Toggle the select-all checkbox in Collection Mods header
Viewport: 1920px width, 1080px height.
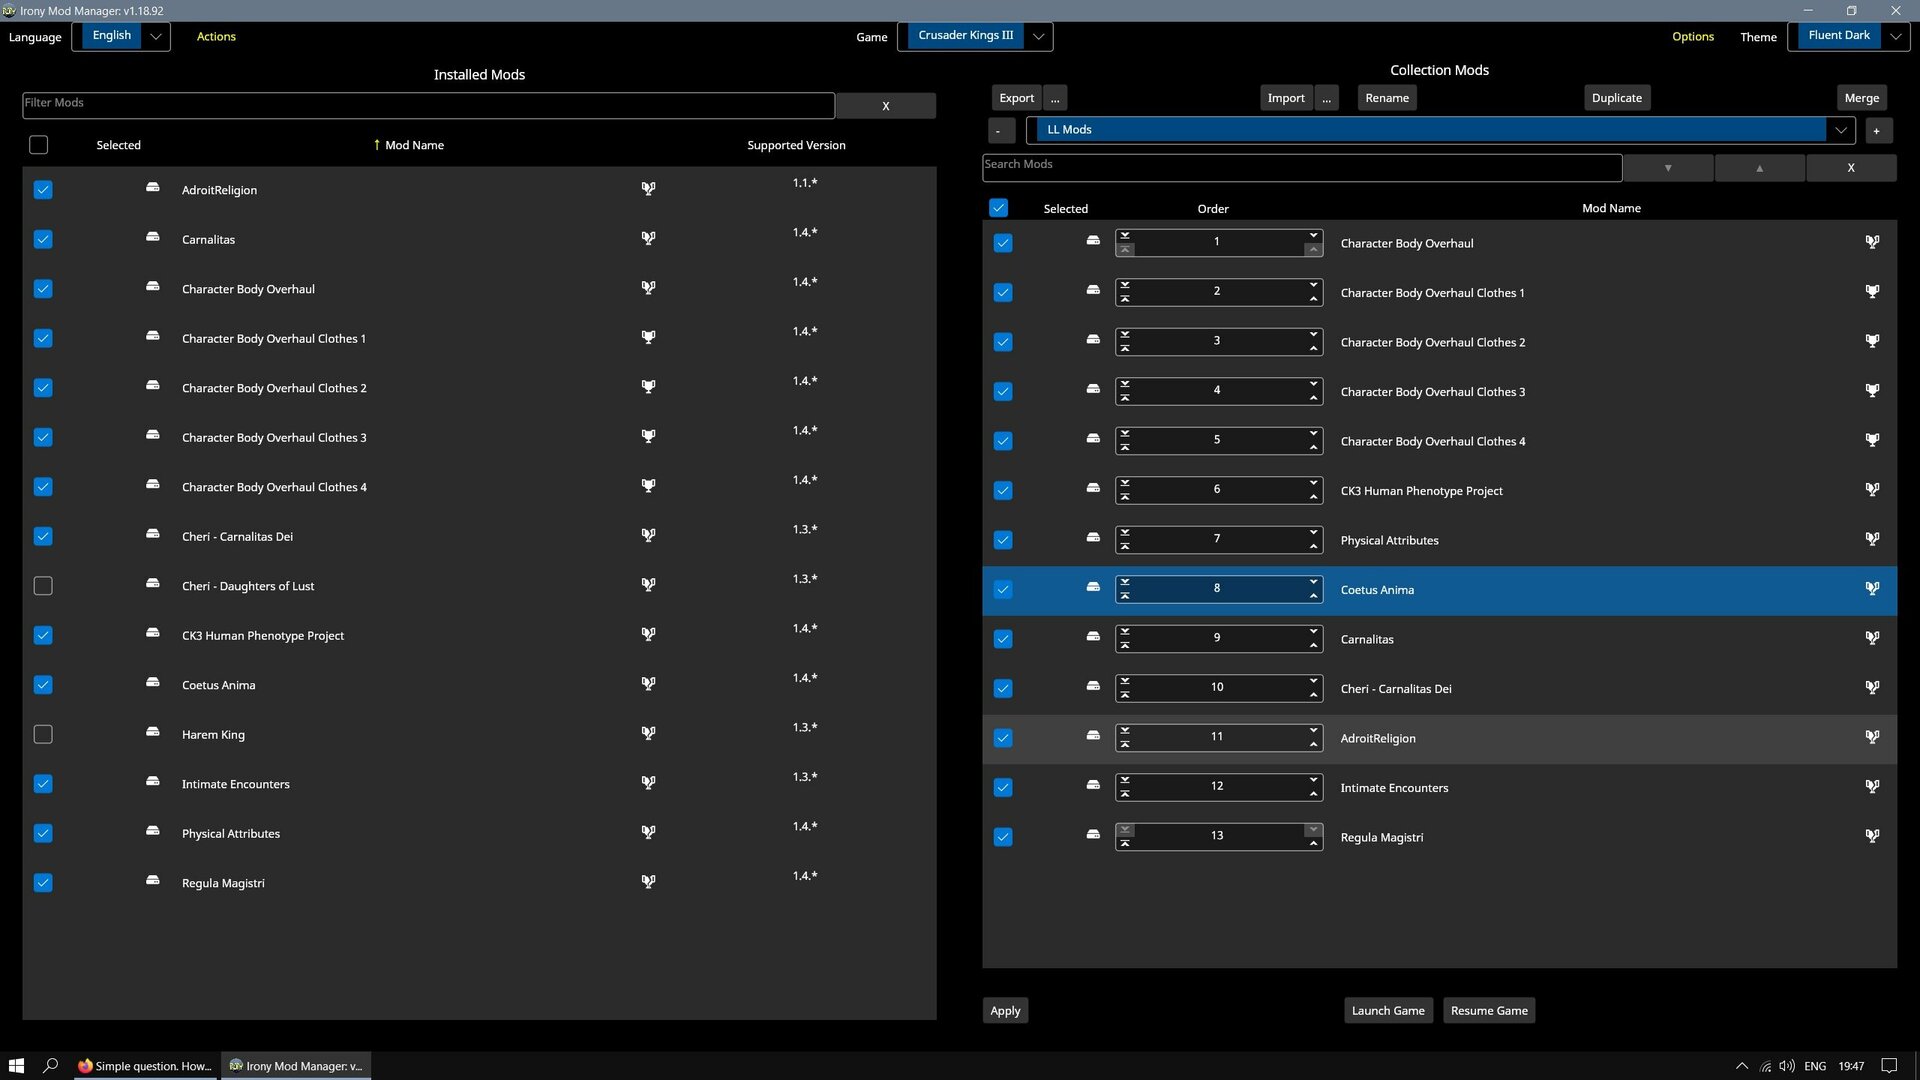[x=998, y=208]
